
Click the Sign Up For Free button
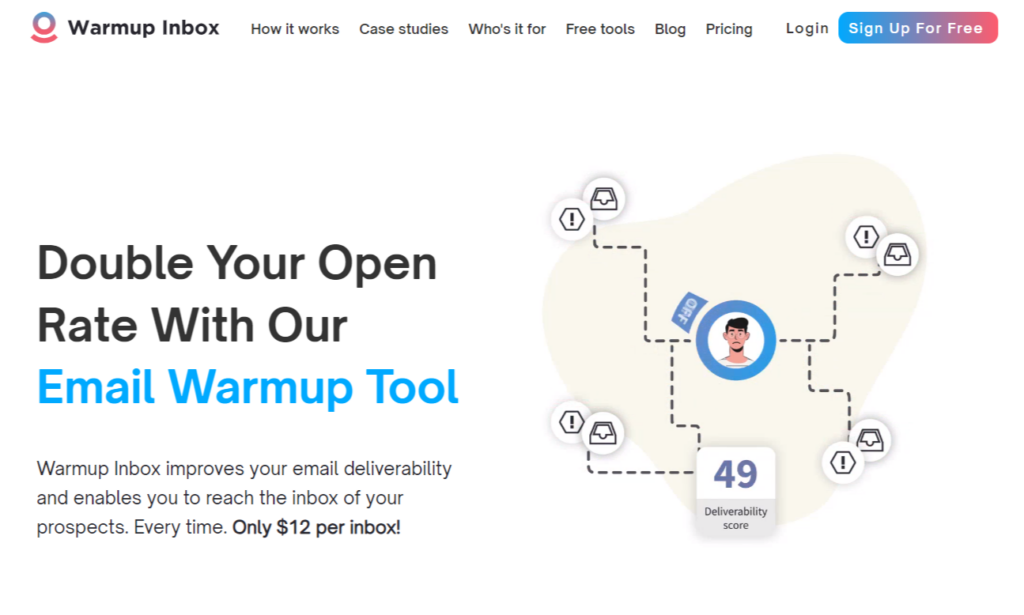(x=918, y=27)
